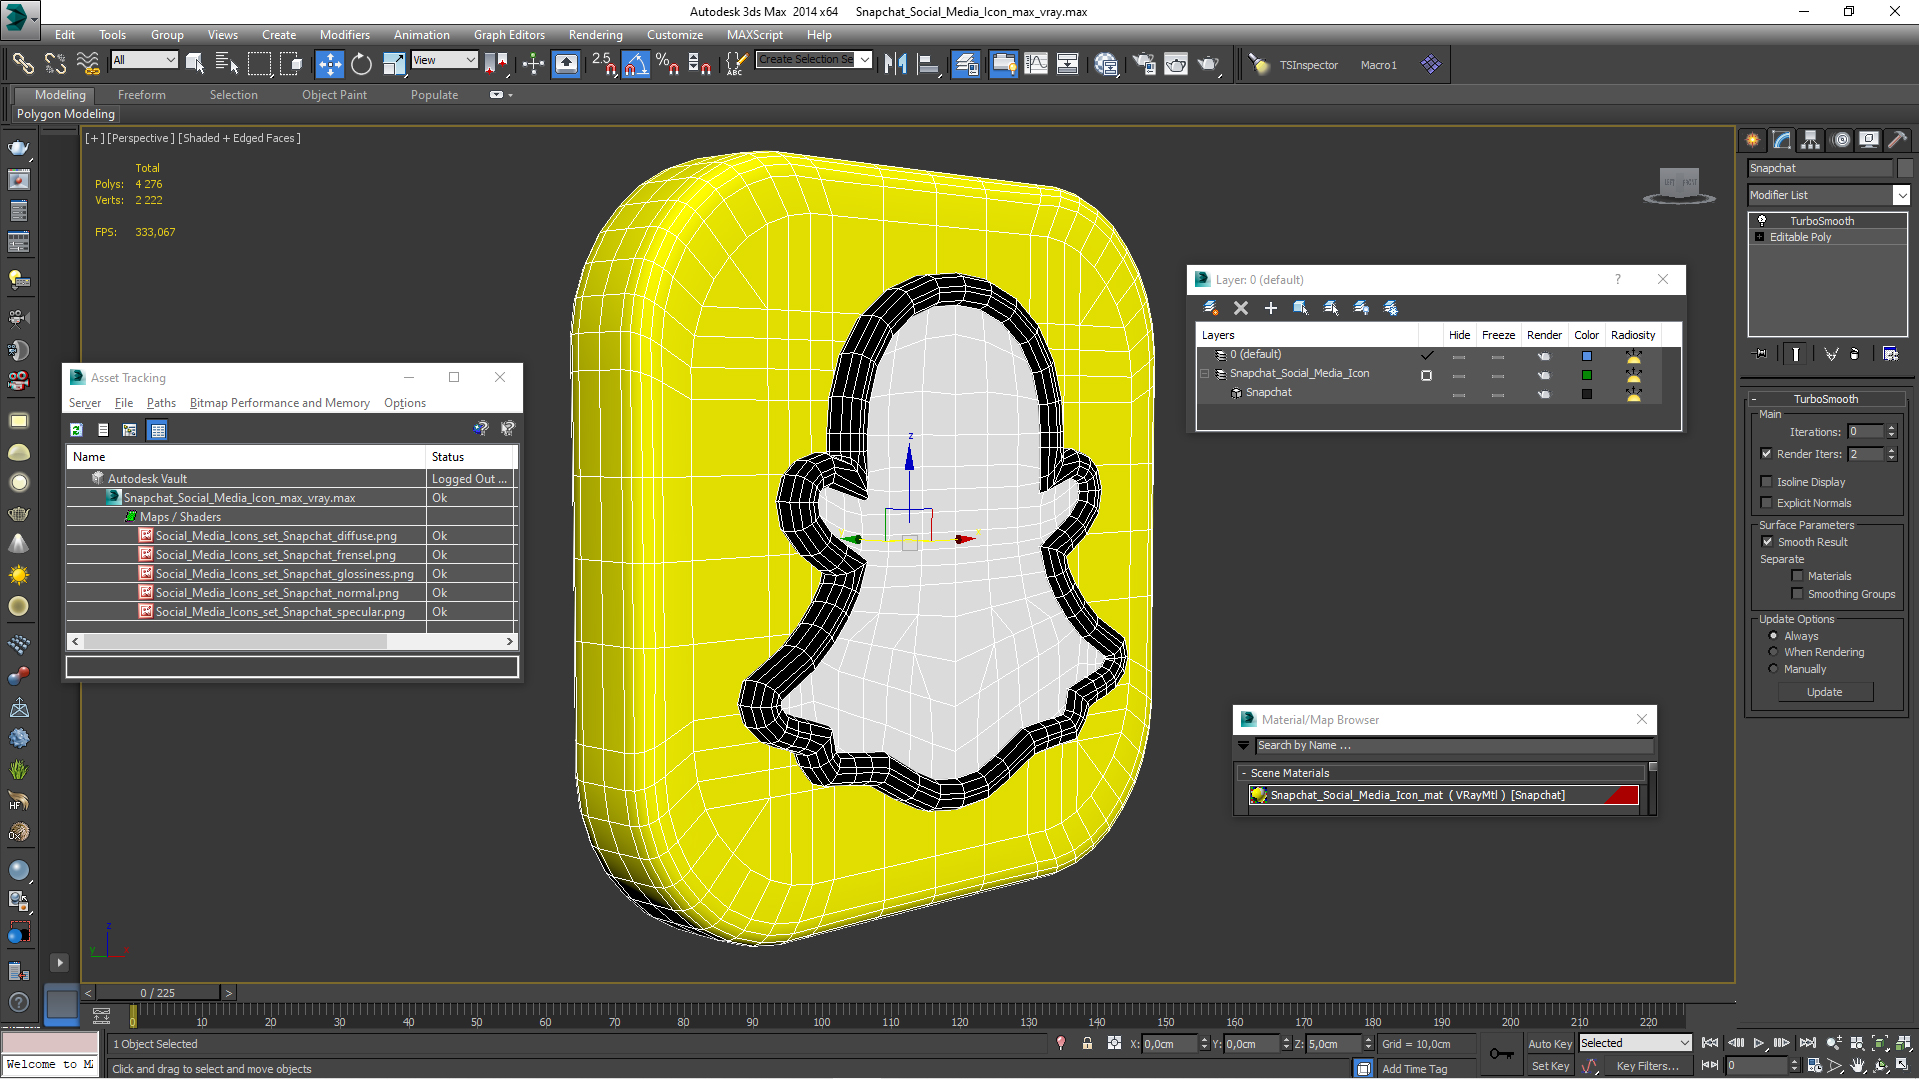This screenshot has height=1080, width=1920.
Task: Open the Hierarchy command panel tab
Action: 1811,140
